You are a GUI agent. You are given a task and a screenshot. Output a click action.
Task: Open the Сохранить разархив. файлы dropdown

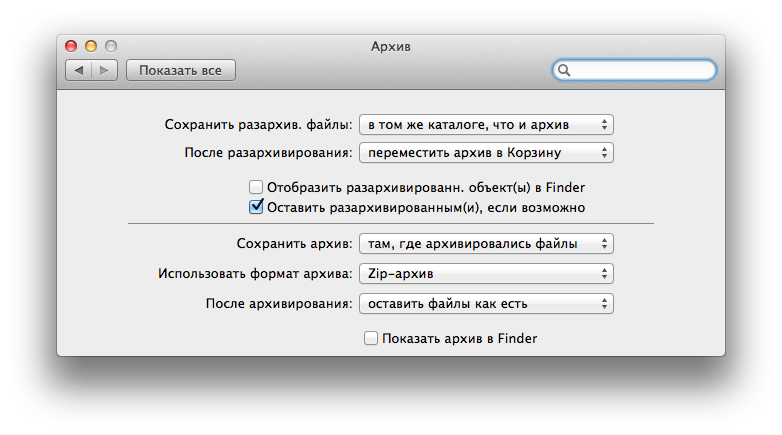486,124
